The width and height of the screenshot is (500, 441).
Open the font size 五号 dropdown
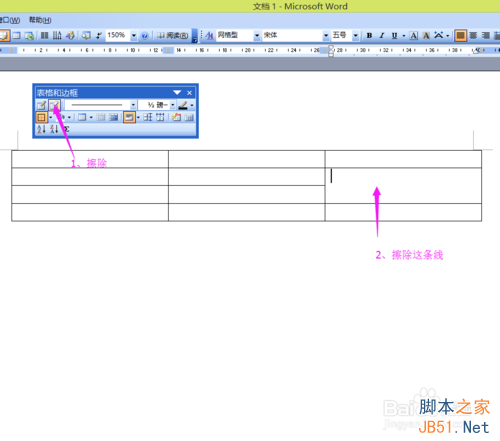[356, 35]
